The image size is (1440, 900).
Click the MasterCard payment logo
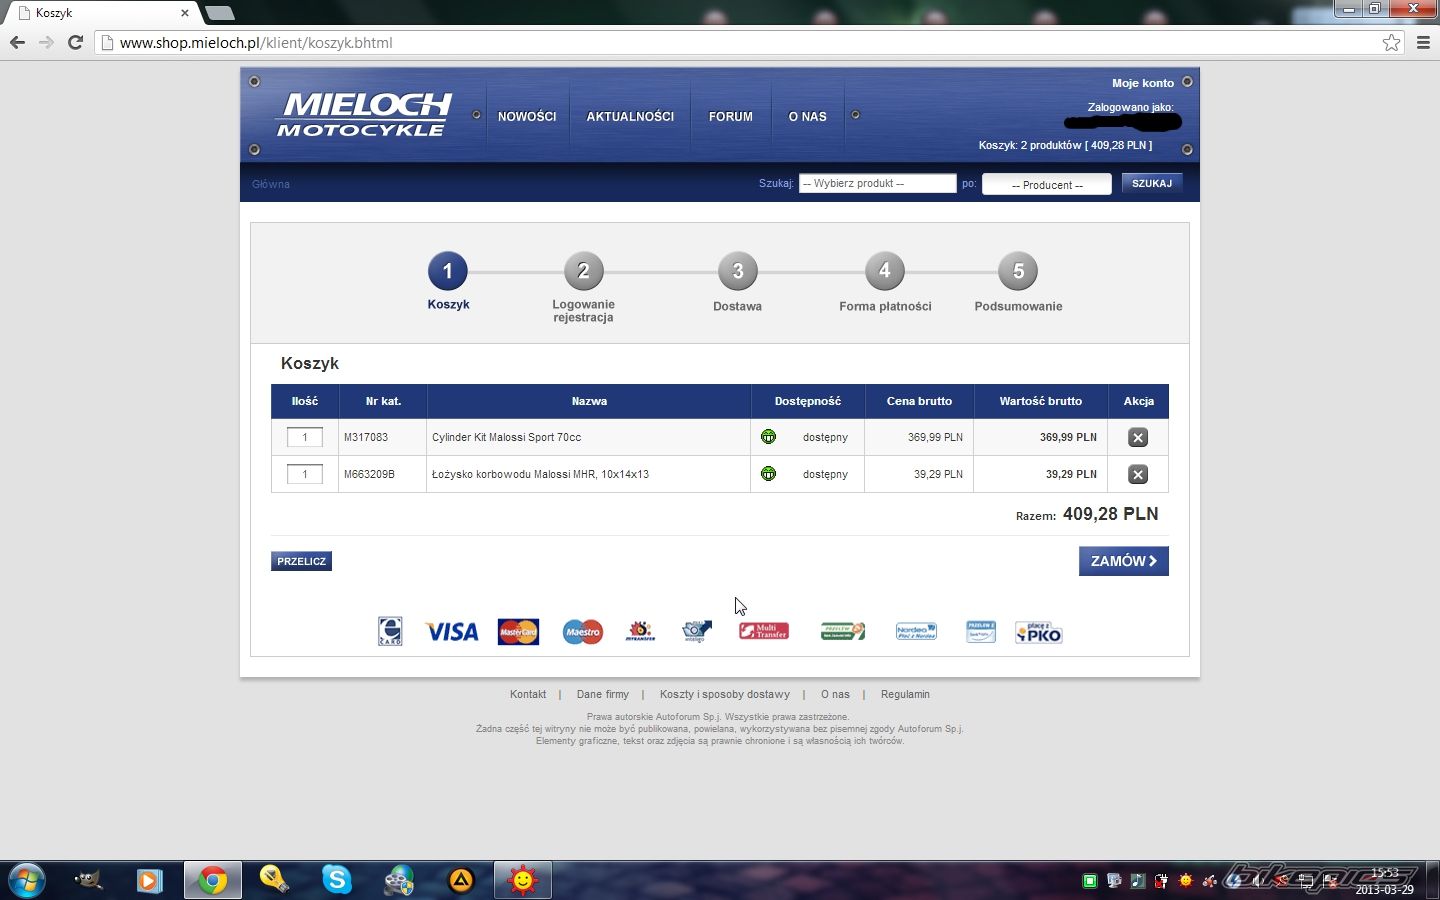pyautogui.click(x=518, y=632)
